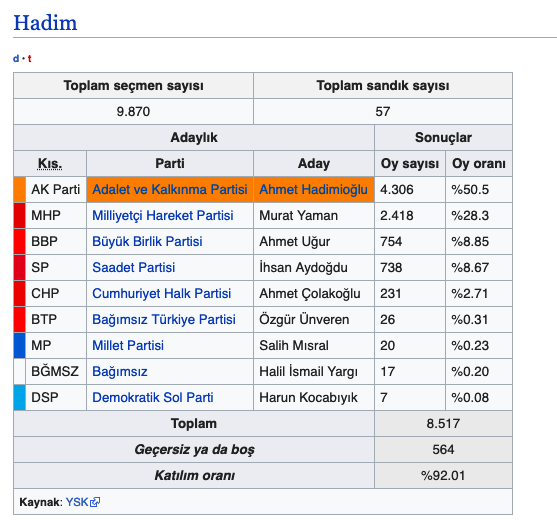Select the voter count value 9.870
This screenshot has width=557, height=531.
click(134, 112)
